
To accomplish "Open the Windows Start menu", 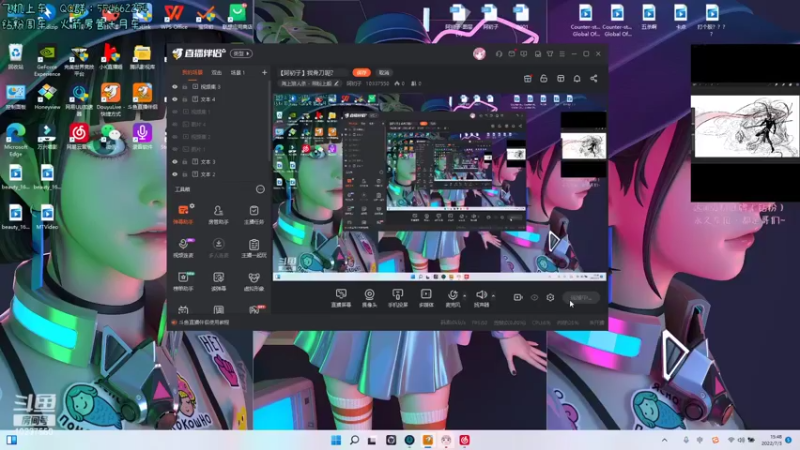I will 336,440.
